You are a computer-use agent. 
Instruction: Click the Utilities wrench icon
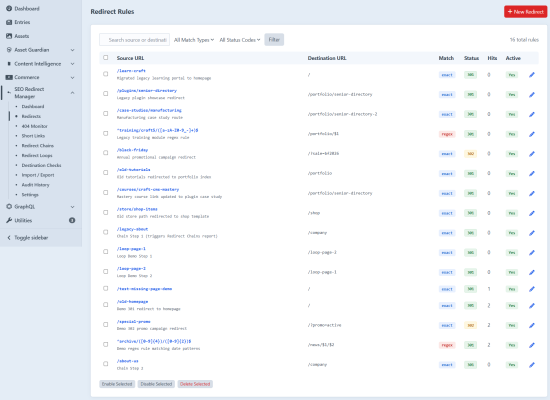pyautogui.click(x=9, y=220)
